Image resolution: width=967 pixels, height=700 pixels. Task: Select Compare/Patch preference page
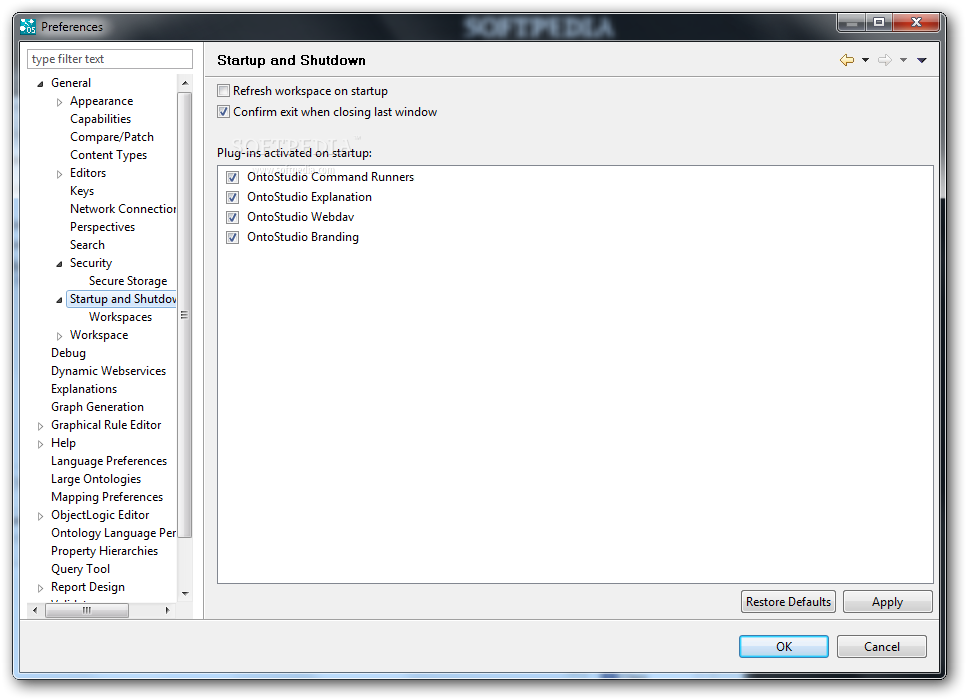point(112,137)
